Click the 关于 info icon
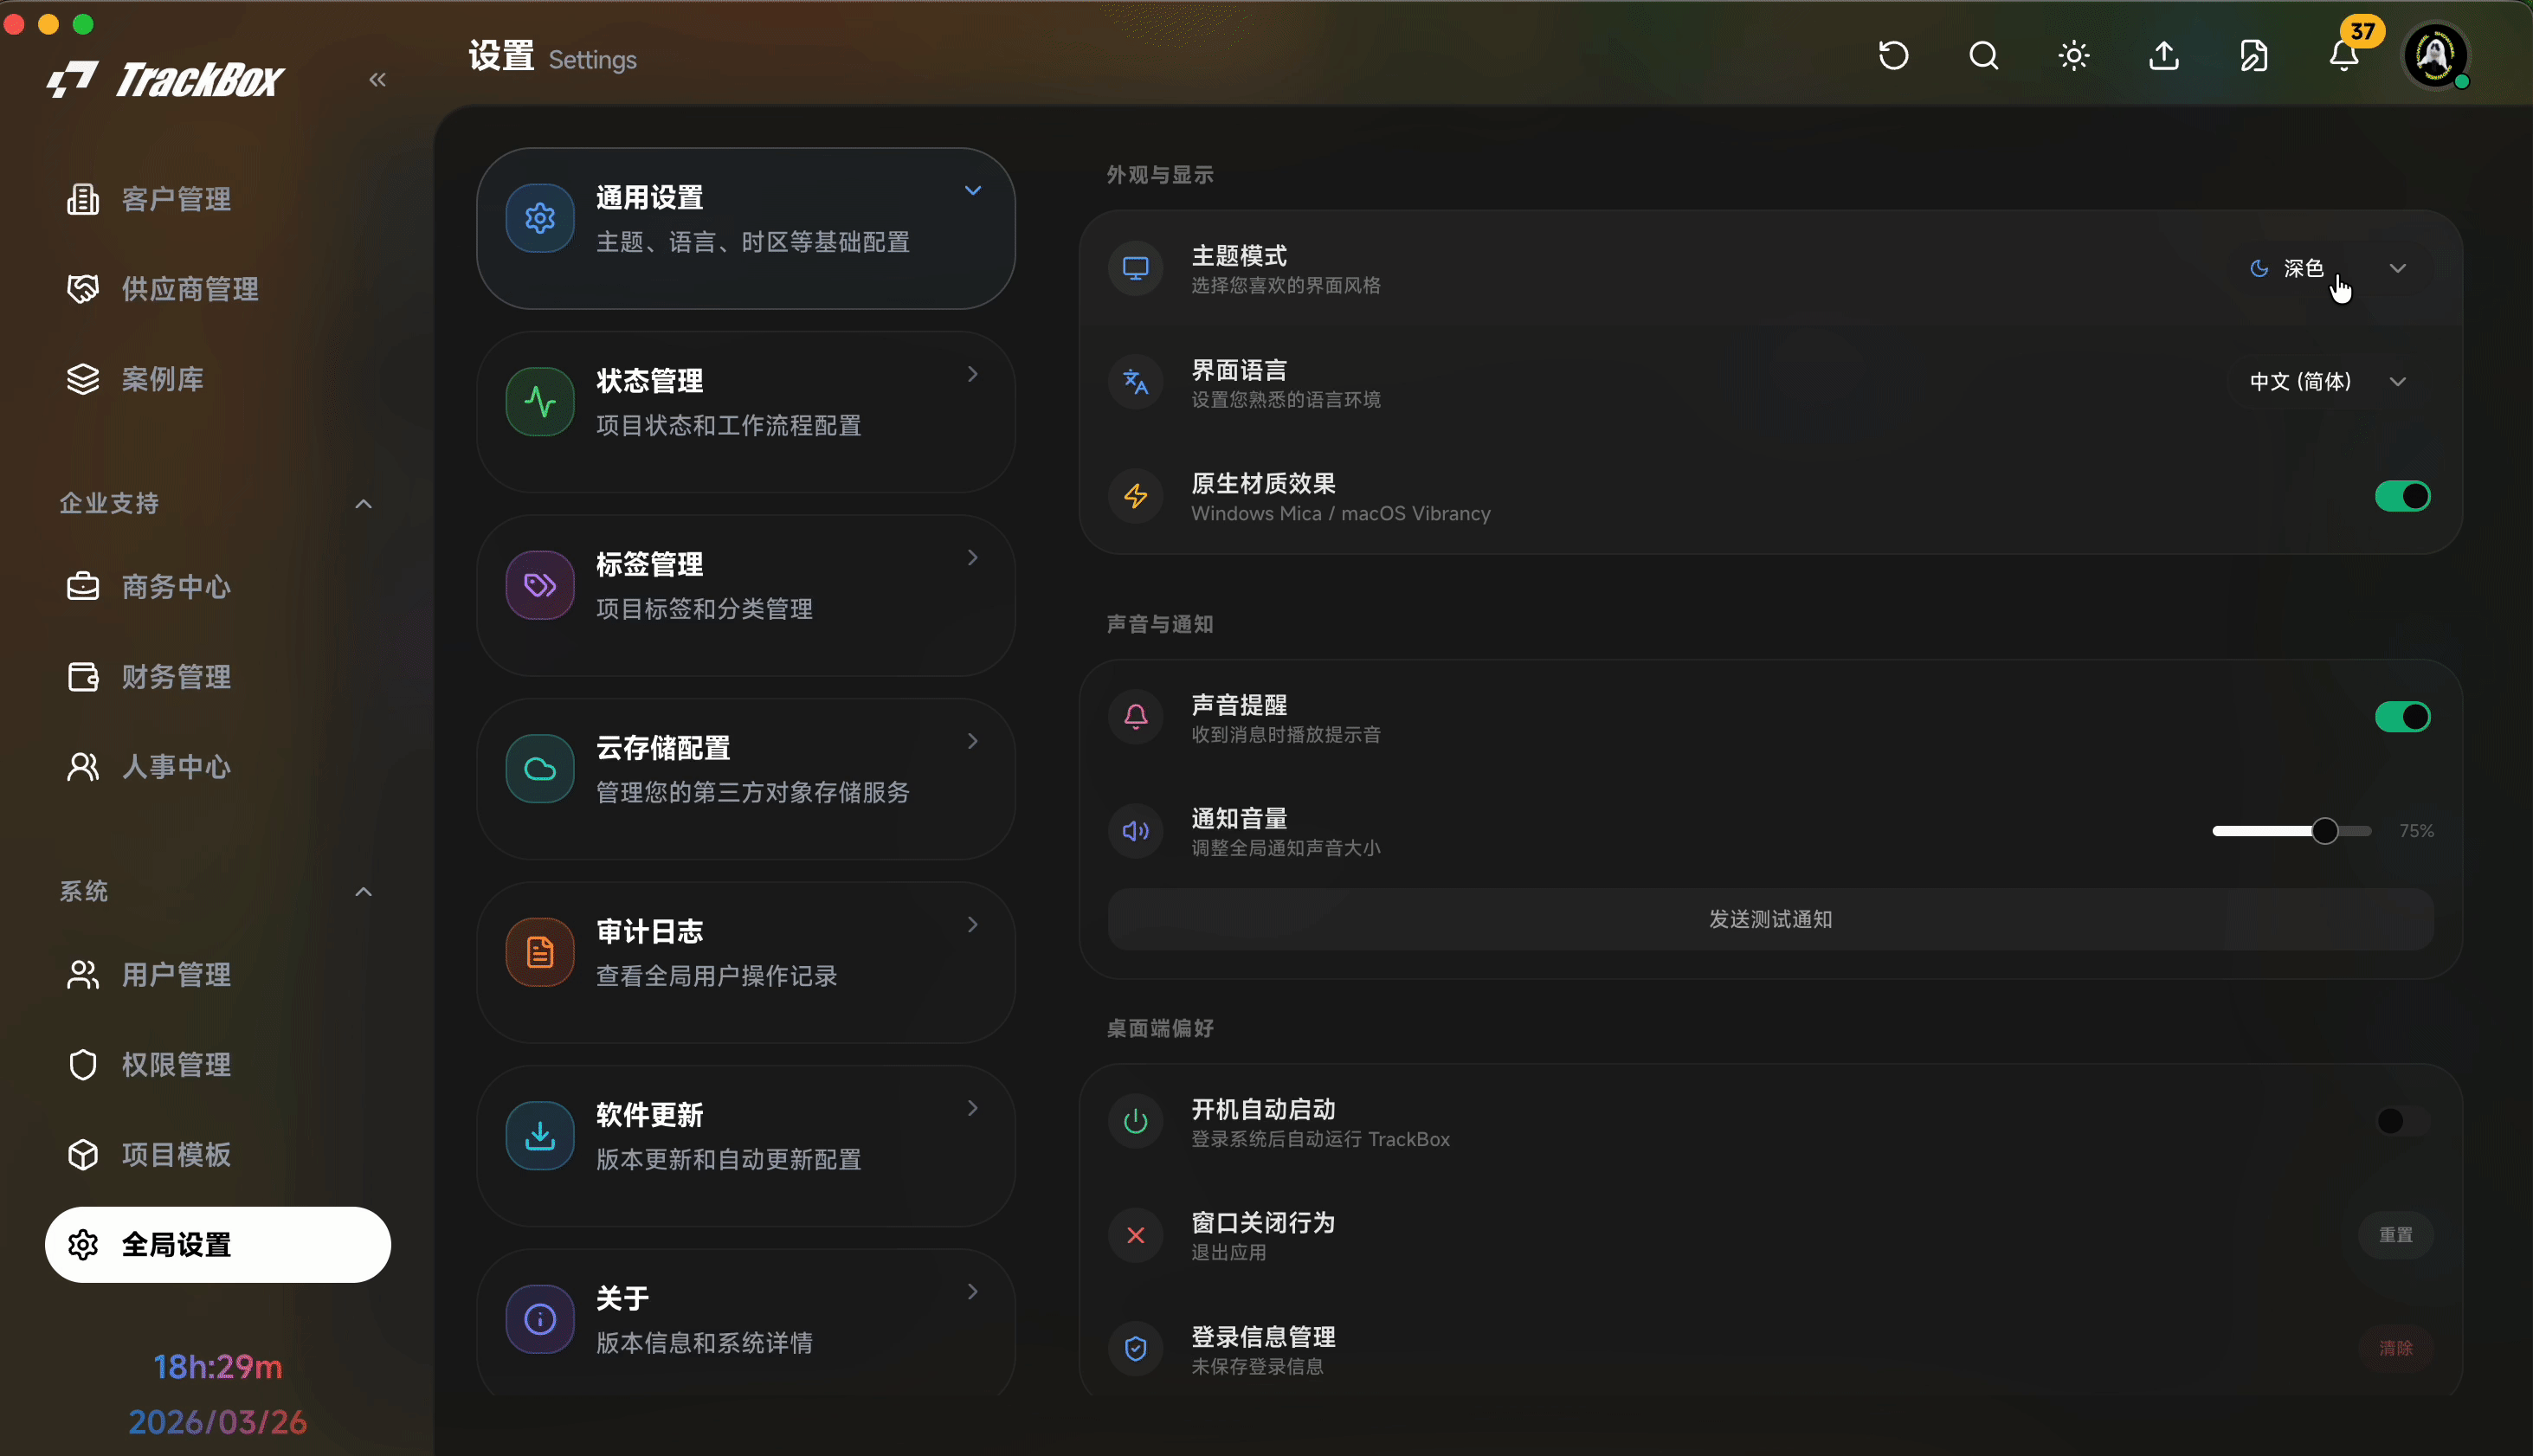The image size is (2533, 1456). coord(540,1319)
